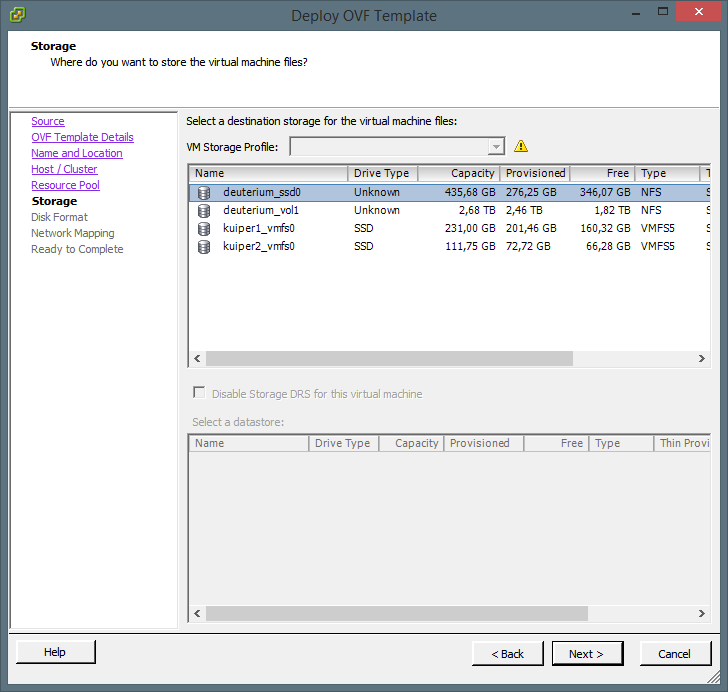Click the Help button

(x=55, y=652)
